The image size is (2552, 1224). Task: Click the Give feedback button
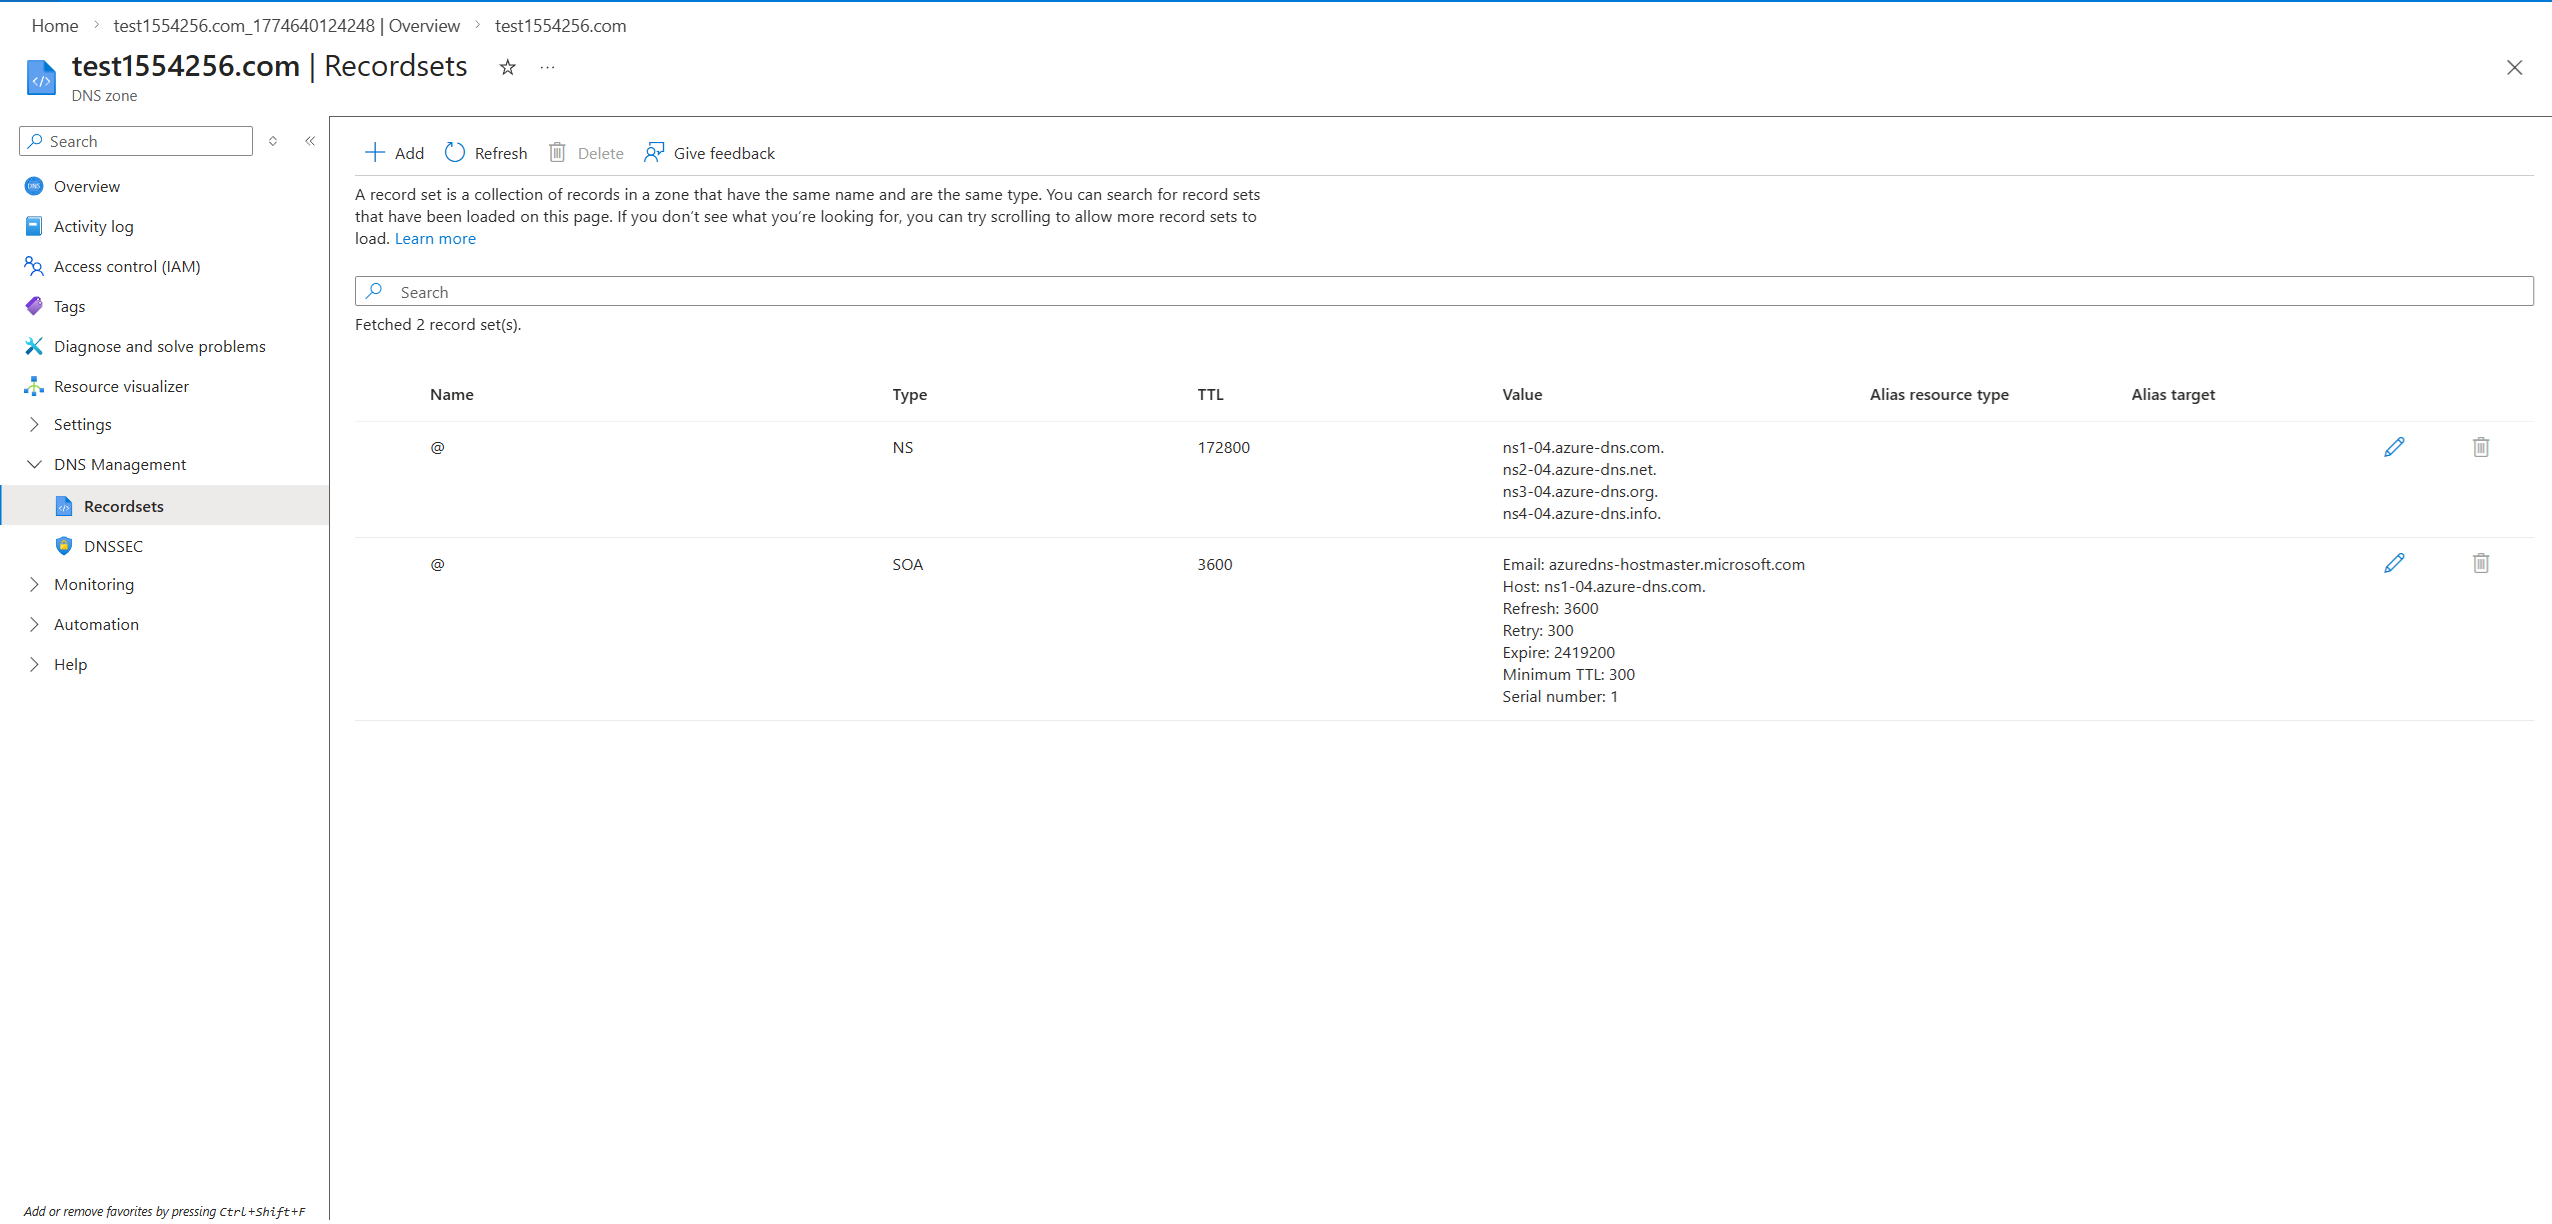710,152
